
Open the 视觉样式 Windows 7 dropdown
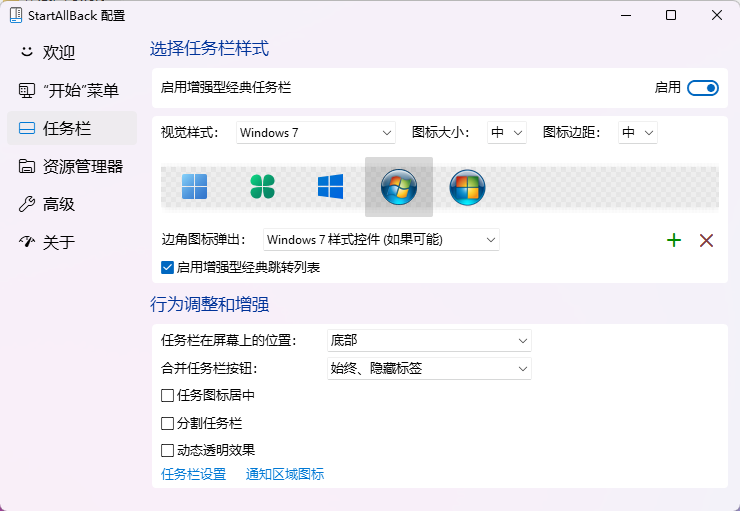click(316, 133)
